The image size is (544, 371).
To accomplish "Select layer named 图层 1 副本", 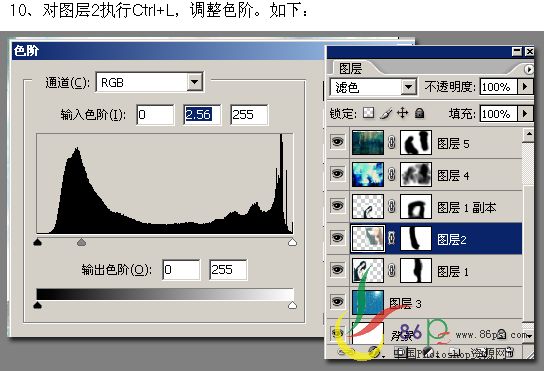I will [466, 207].
